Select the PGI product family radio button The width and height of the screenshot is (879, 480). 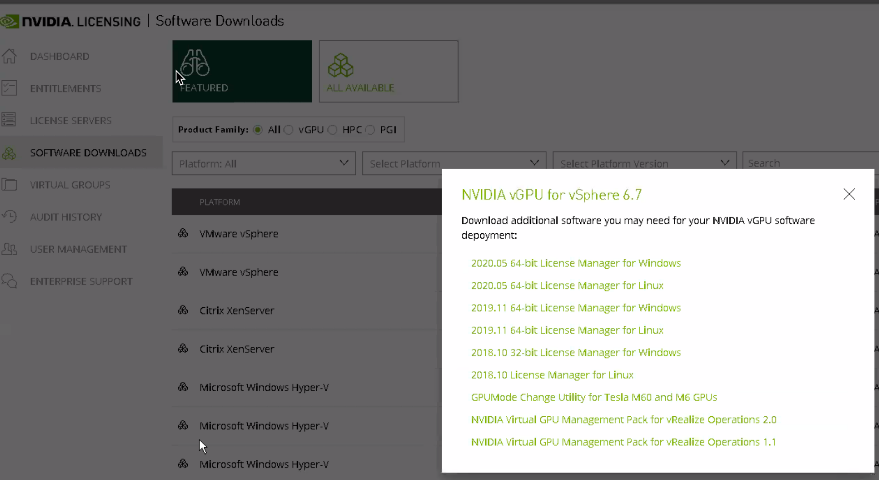coord(370,130)
